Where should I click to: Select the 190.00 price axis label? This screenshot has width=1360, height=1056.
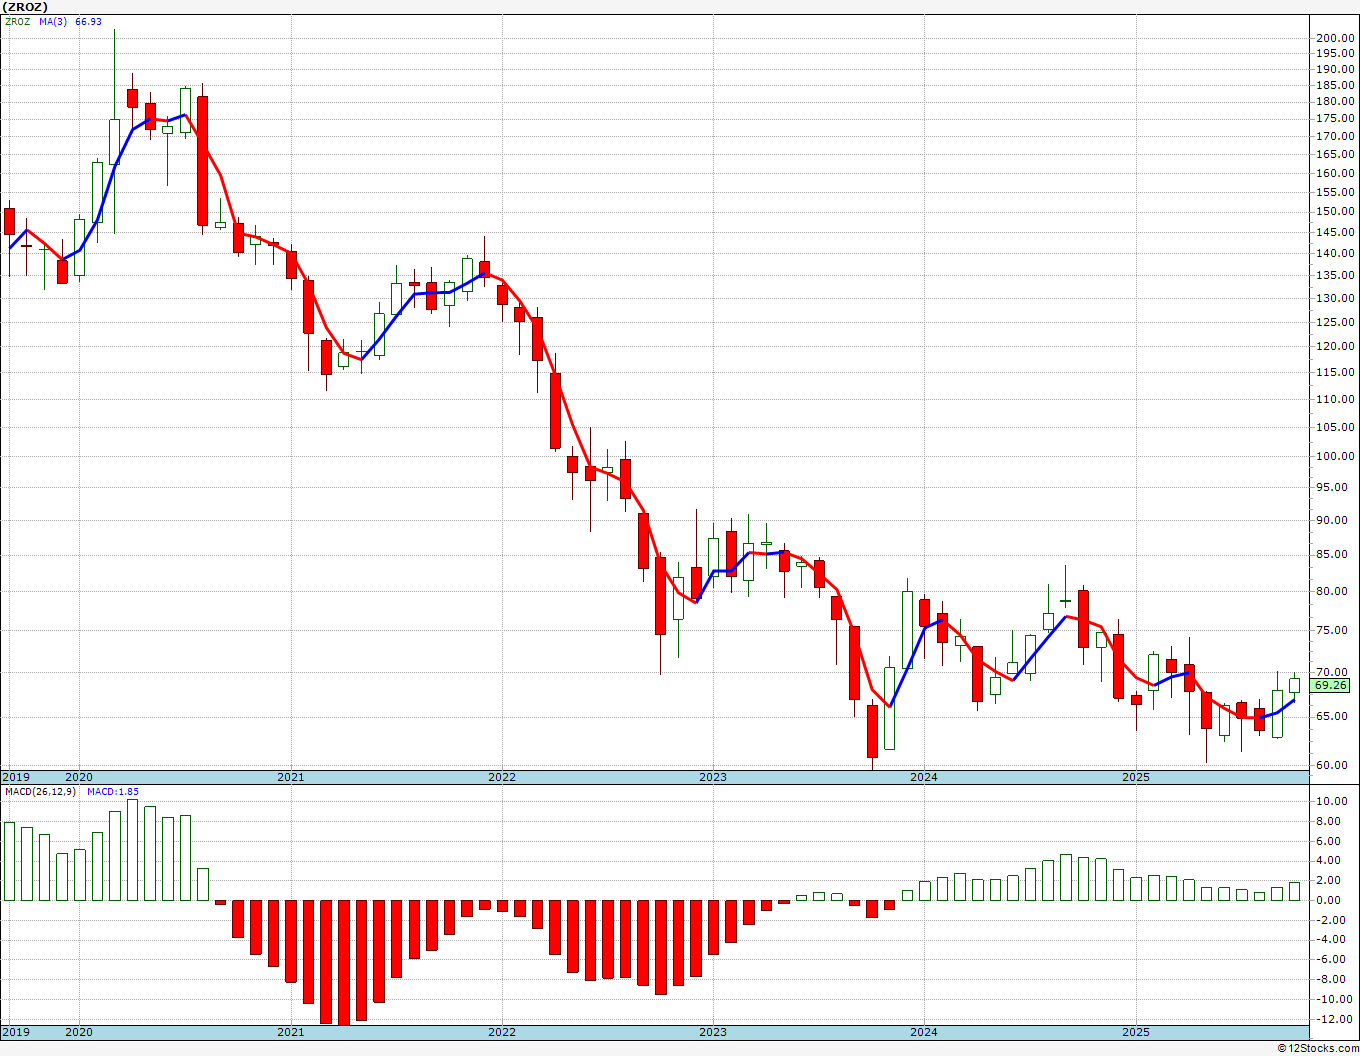(1335, 70)
